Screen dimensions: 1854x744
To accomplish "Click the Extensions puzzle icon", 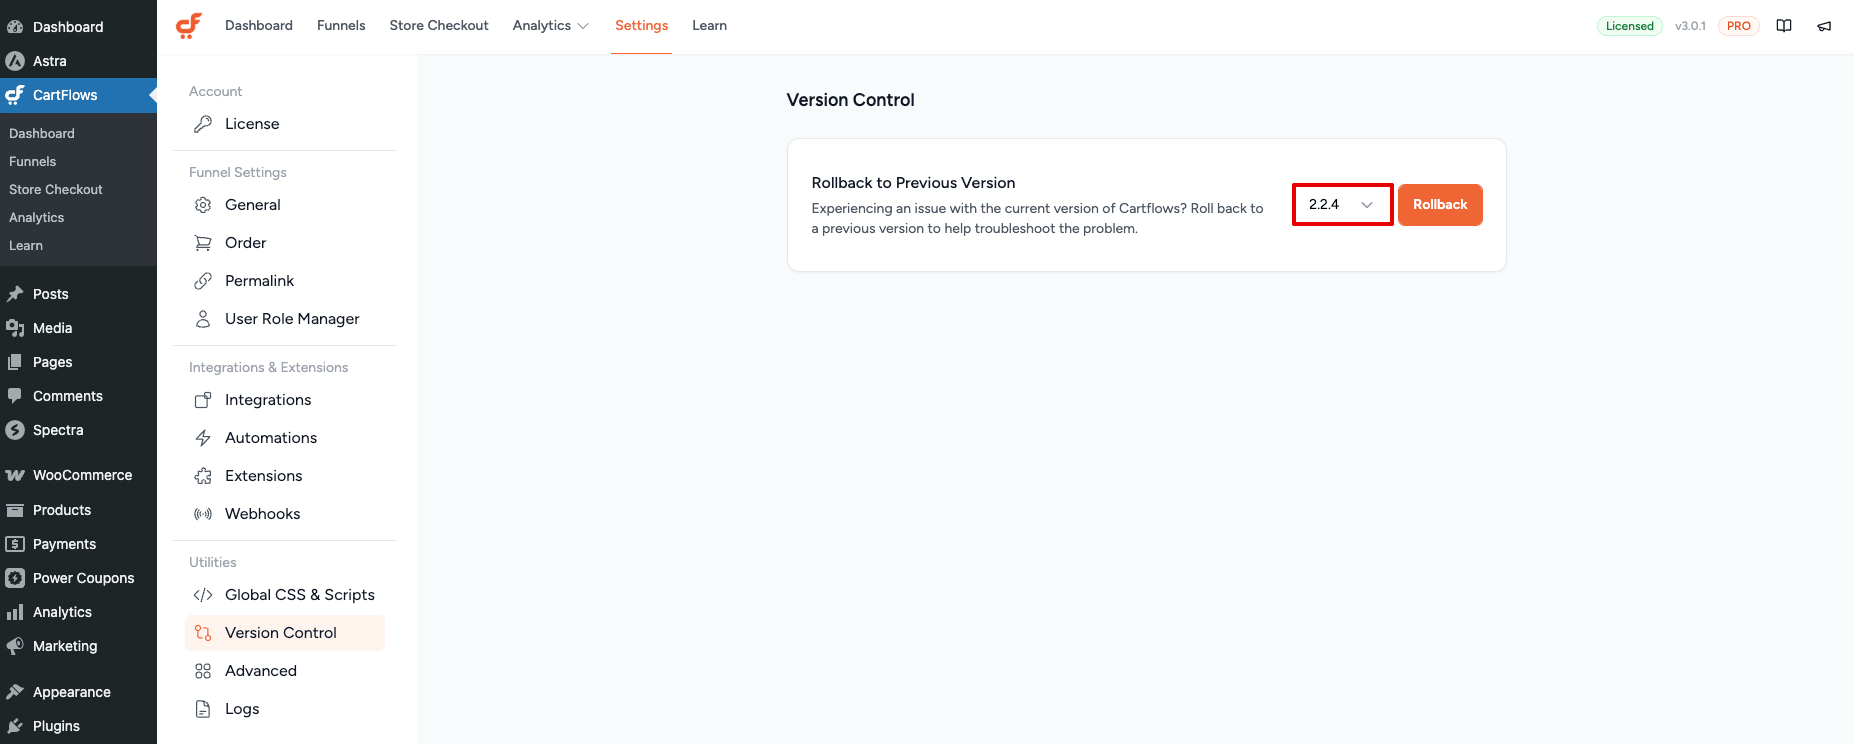I will point(203,476).
